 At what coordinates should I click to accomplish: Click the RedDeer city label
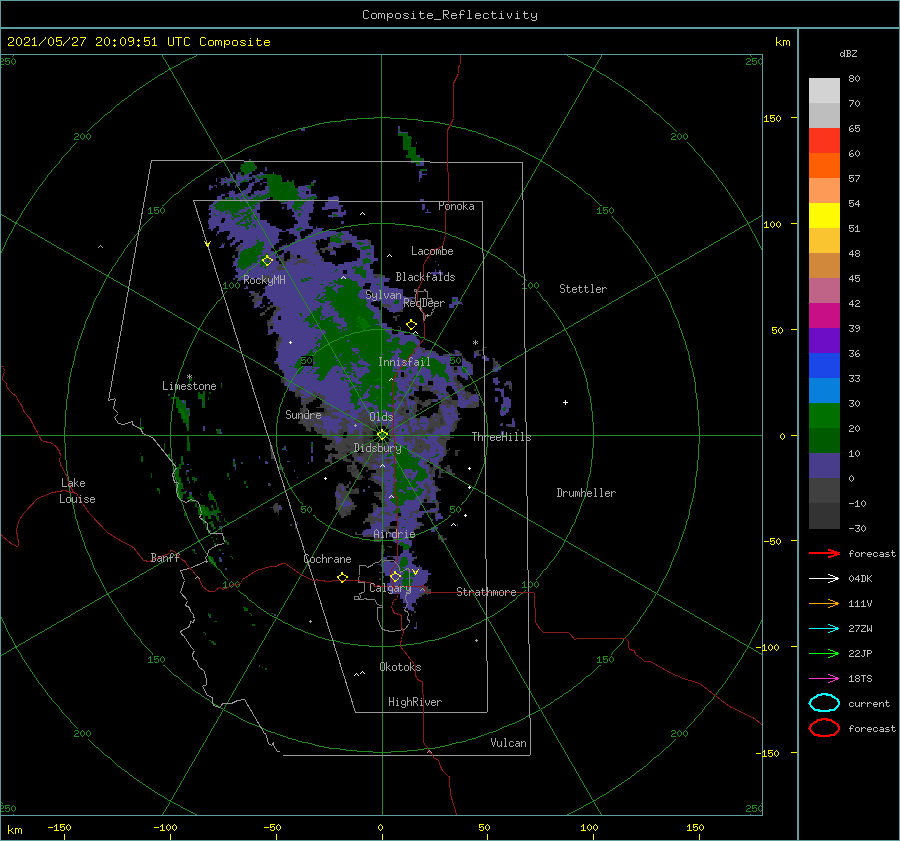point(424,303)
